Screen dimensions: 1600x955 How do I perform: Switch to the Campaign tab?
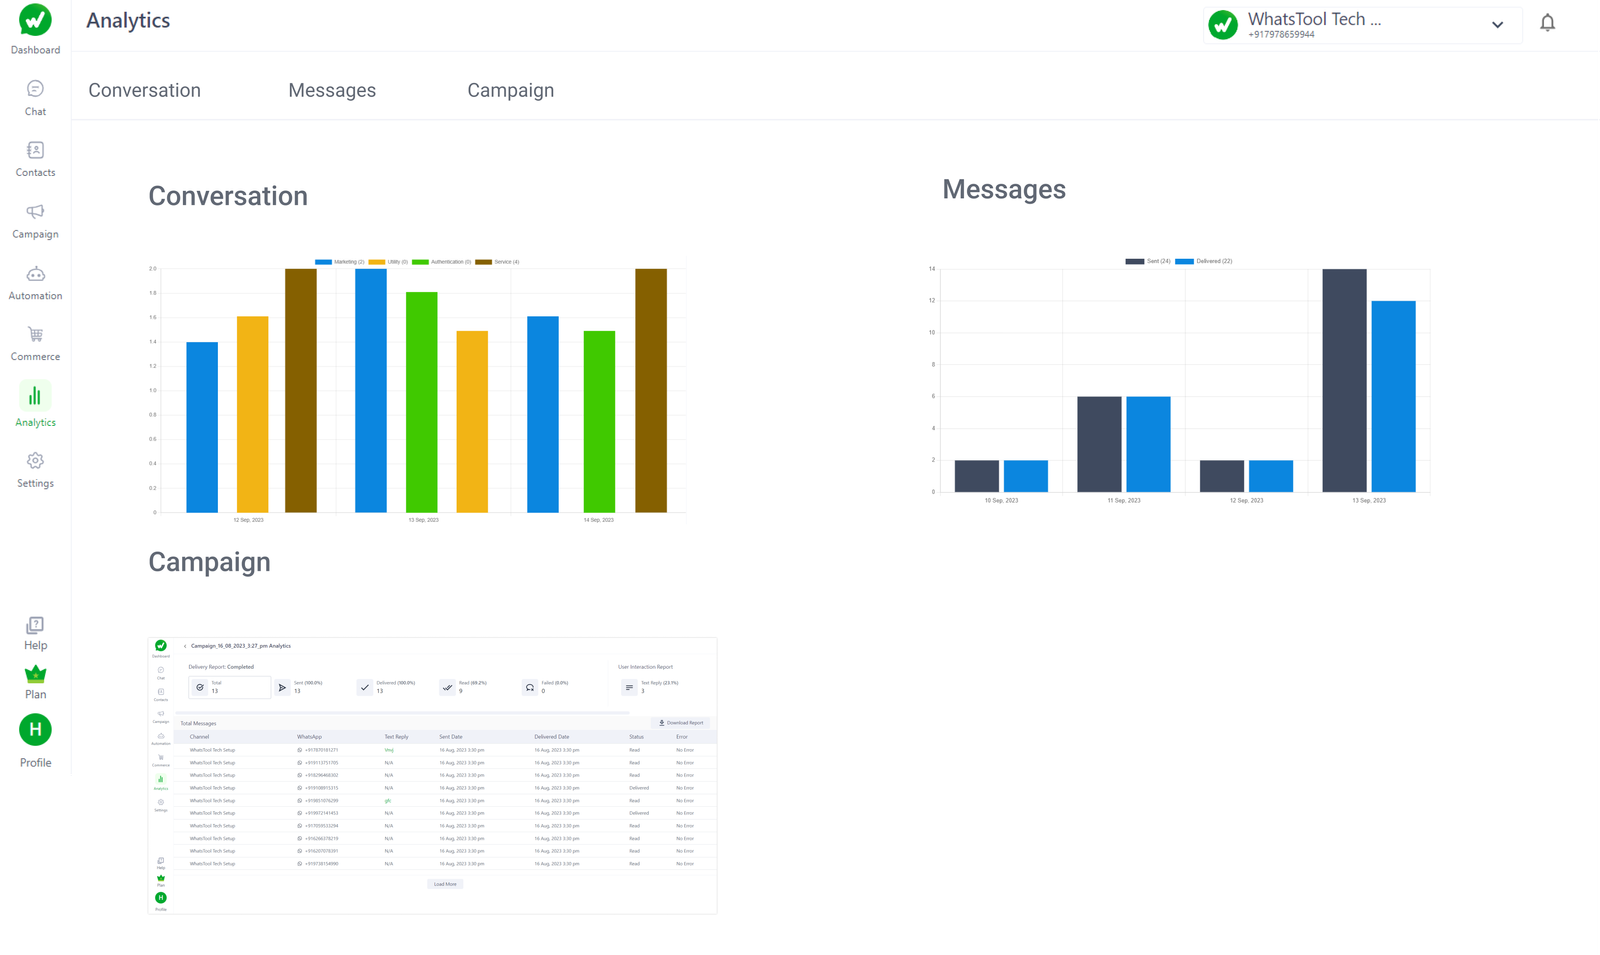510,90
